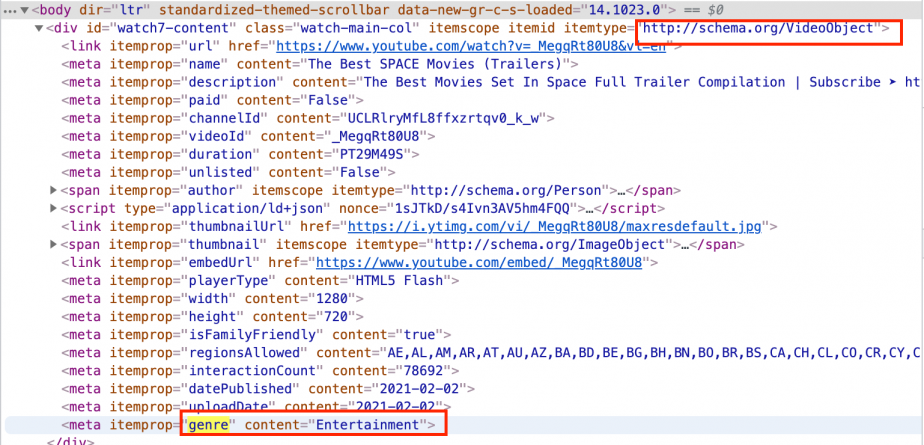Select the meta width 1280 row
The width and height of the screenshot is (924, 445).
212,298
